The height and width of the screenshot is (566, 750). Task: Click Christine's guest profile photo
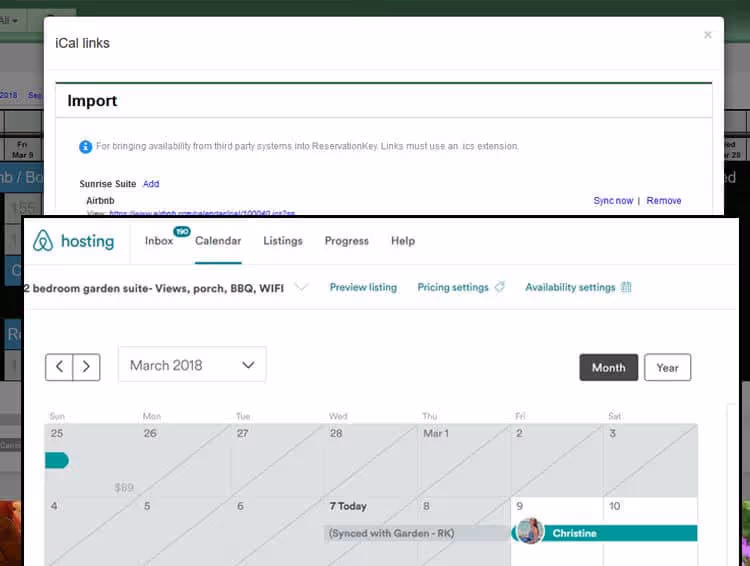pos(530,532)
